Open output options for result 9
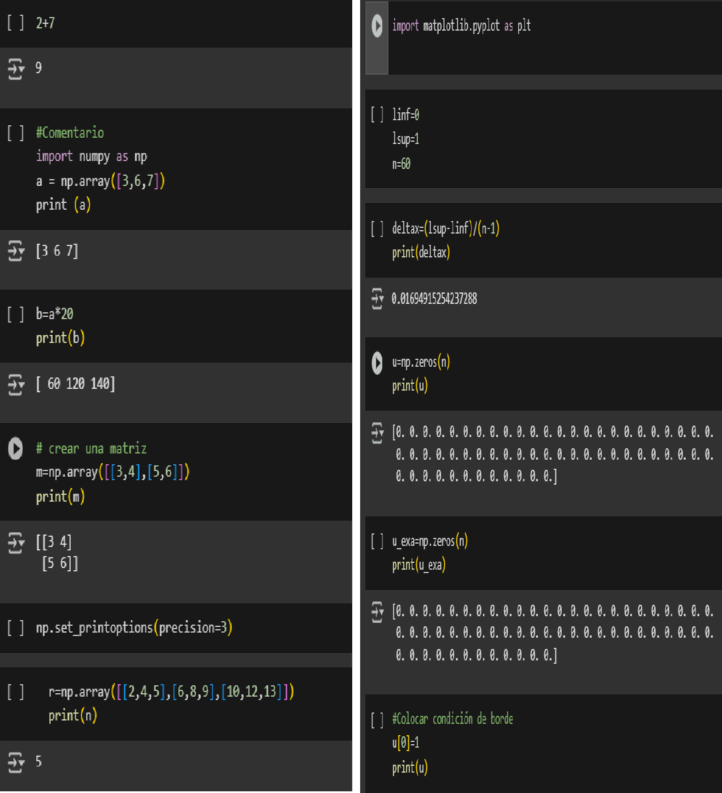722x793 pixels. (x=16, y=68)
